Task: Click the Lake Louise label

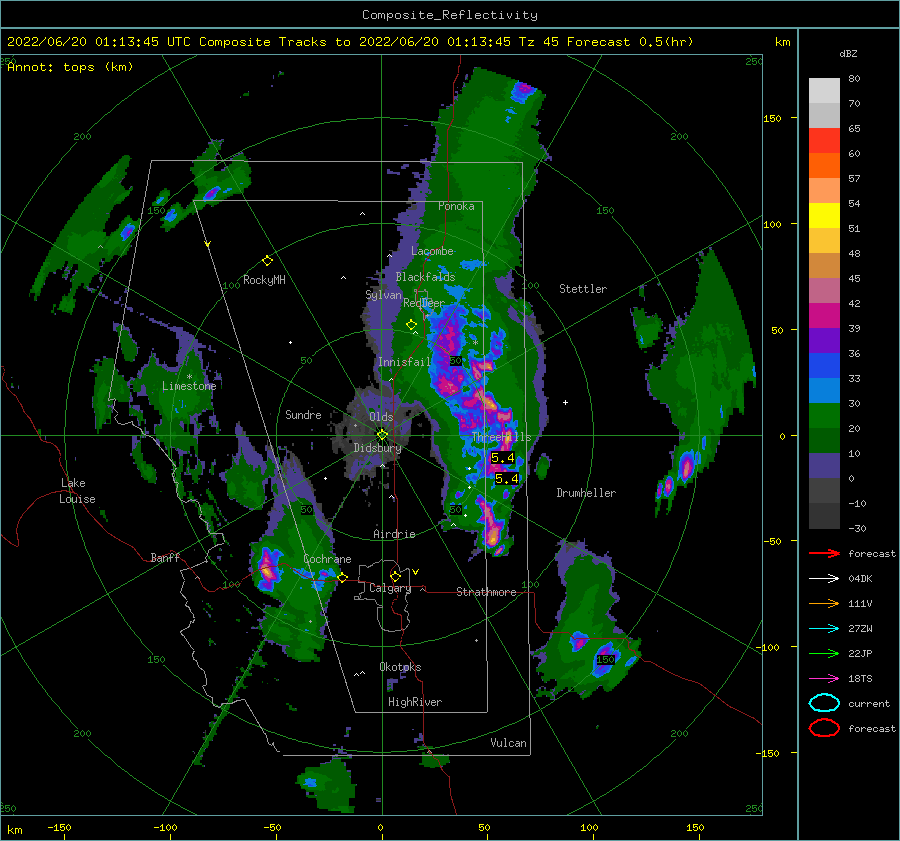Action: coord(77,491)
